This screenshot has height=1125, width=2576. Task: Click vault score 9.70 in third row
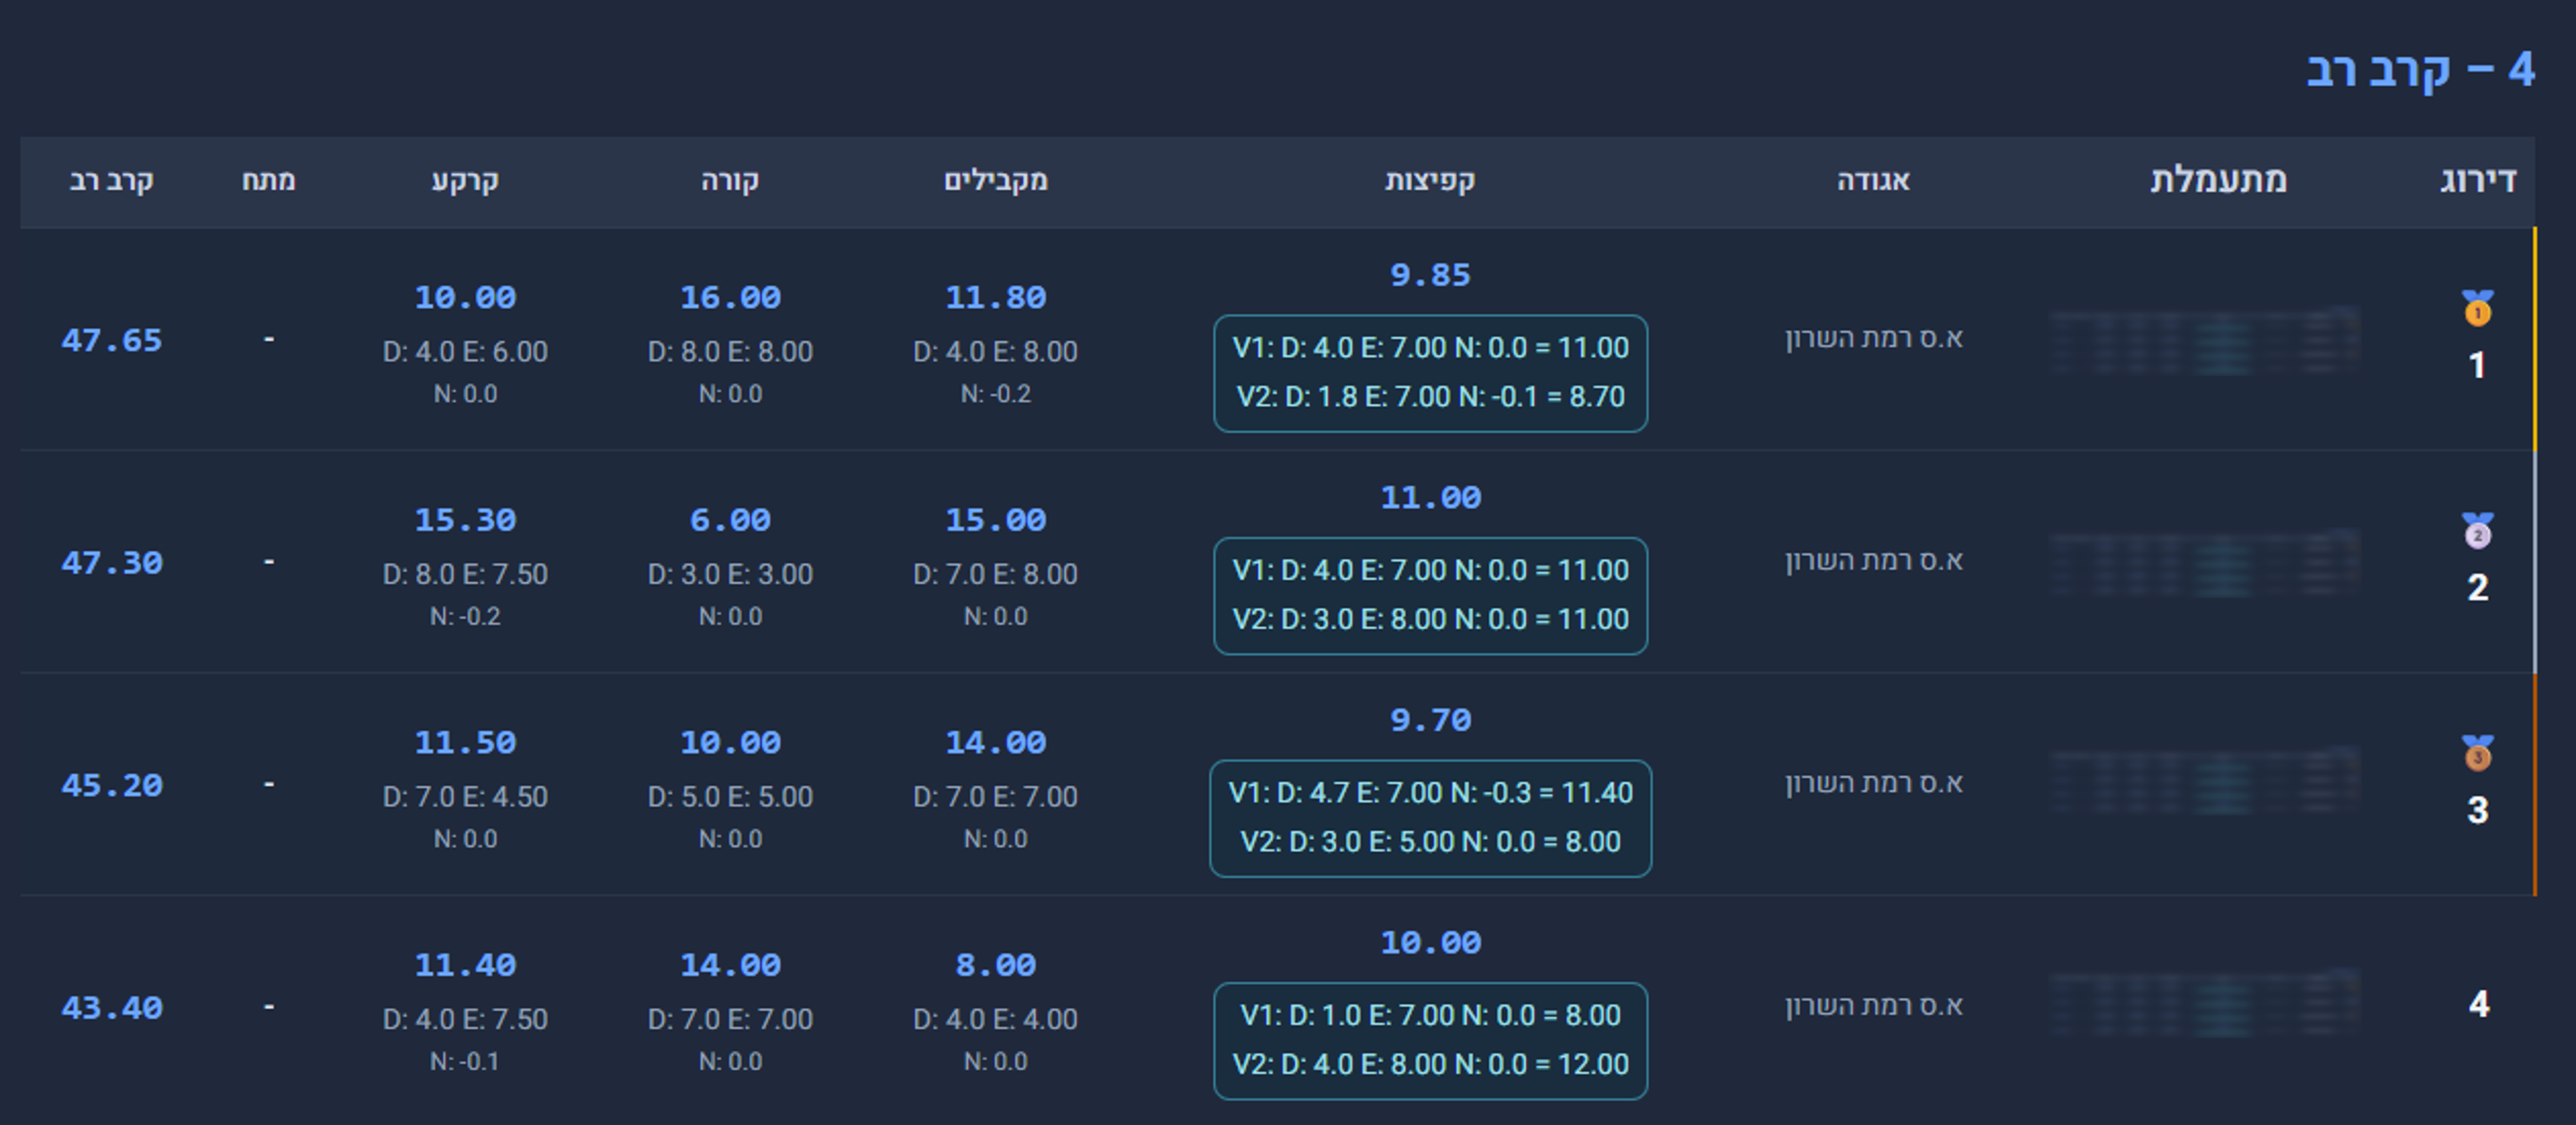(x=1430, y=720)
